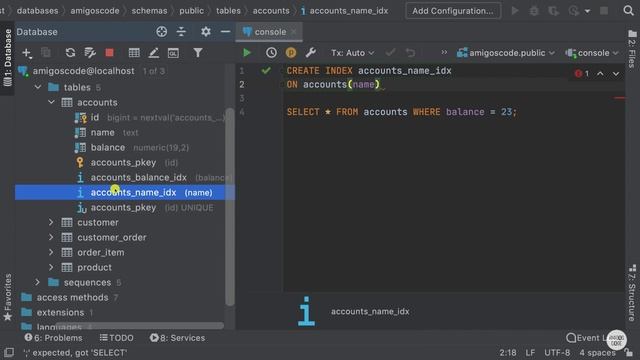Click the 4 spaces indent setting
This screenshot has width=640, height=360.
[x=597, y=353]
